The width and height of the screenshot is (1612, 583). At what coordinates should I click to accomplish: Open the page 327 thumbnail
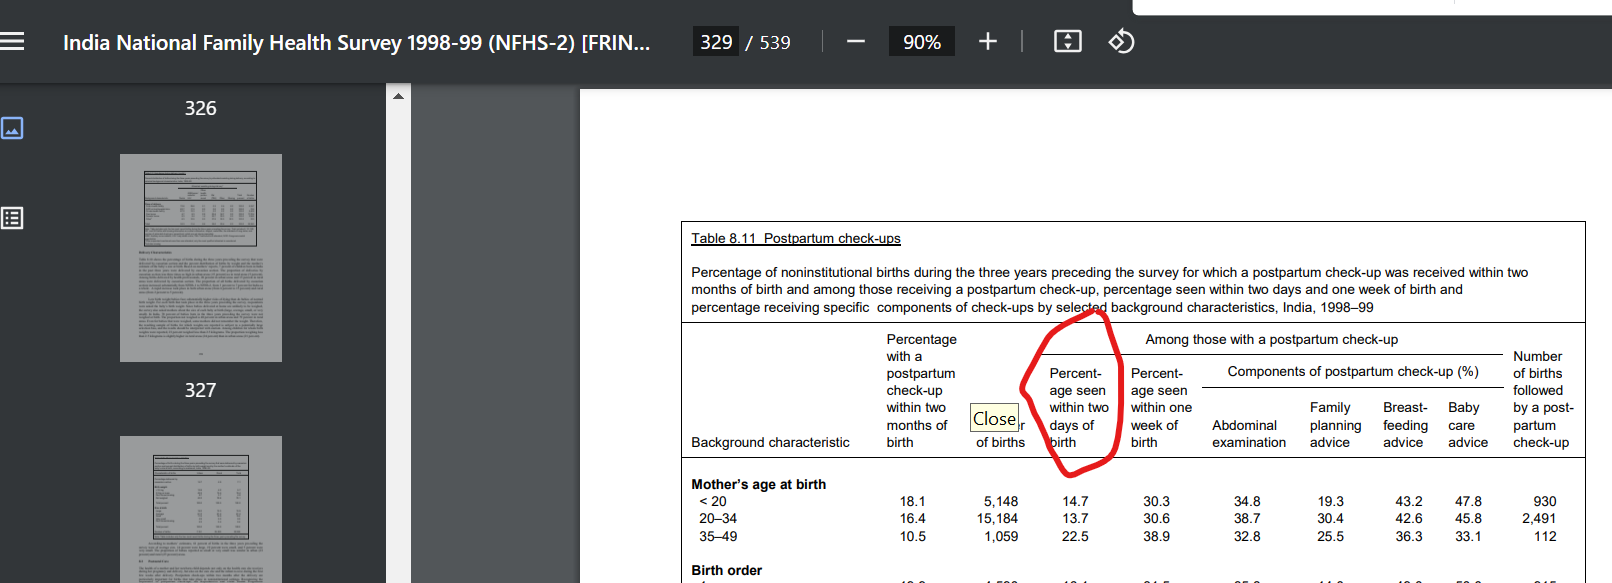coord(201,508)
